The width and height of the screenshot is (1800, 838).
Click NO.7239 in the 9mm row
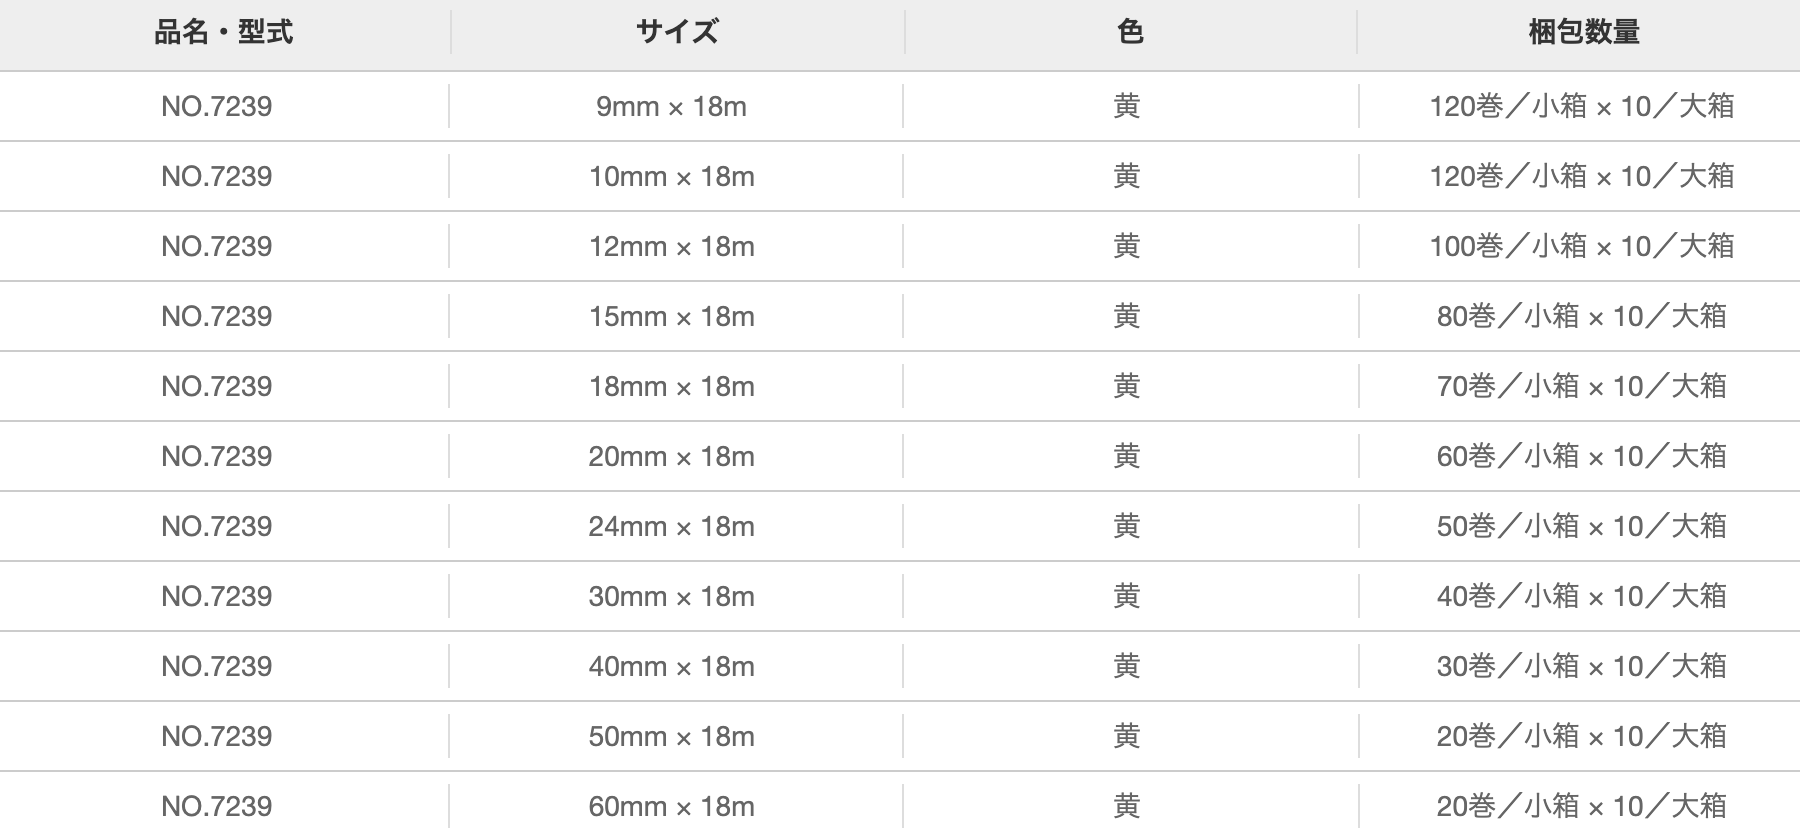pos(217,107)
